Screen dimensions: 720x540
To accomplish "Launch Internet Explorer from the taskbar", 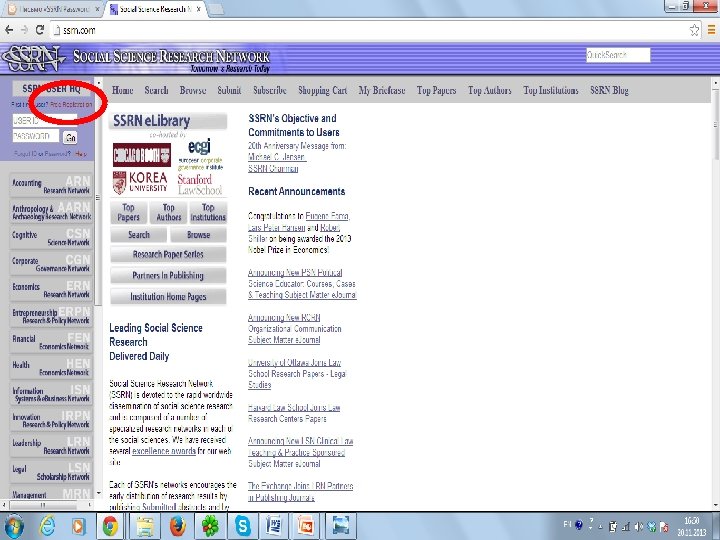I will 47,526.
